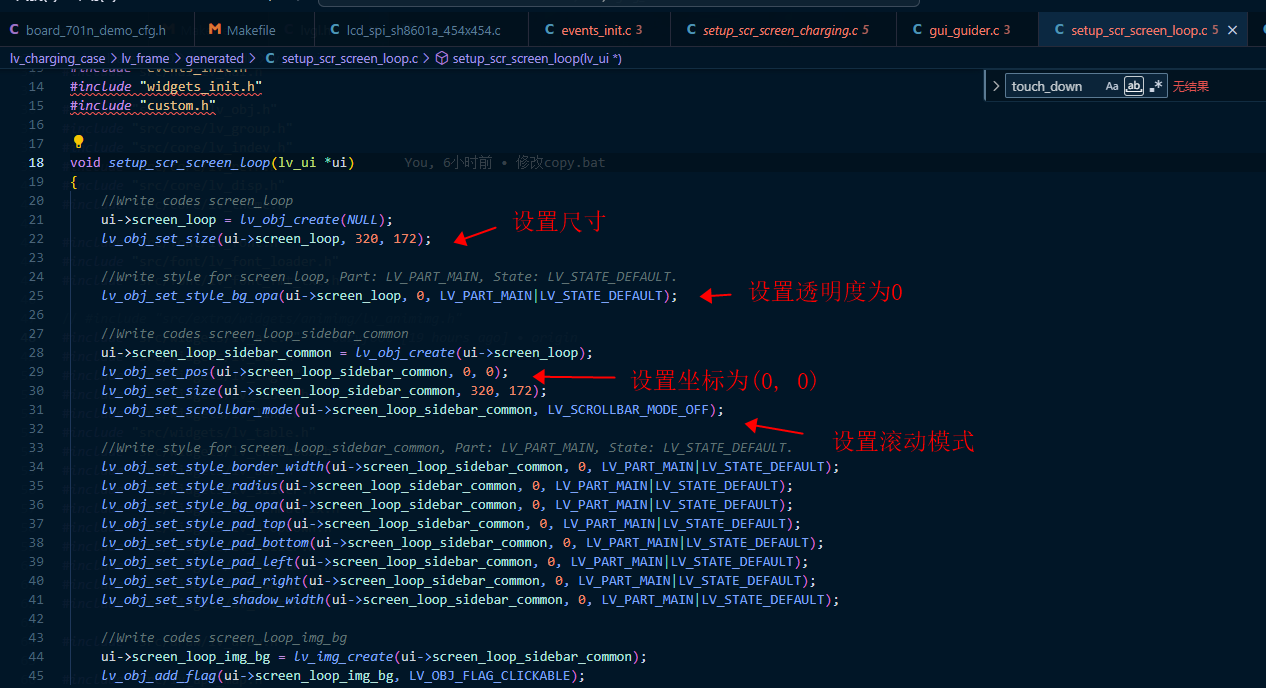Viewport: 1266px width, 688px height.
Task: Click line number 43 in the gutter
Action: click(x=37, y=637)
